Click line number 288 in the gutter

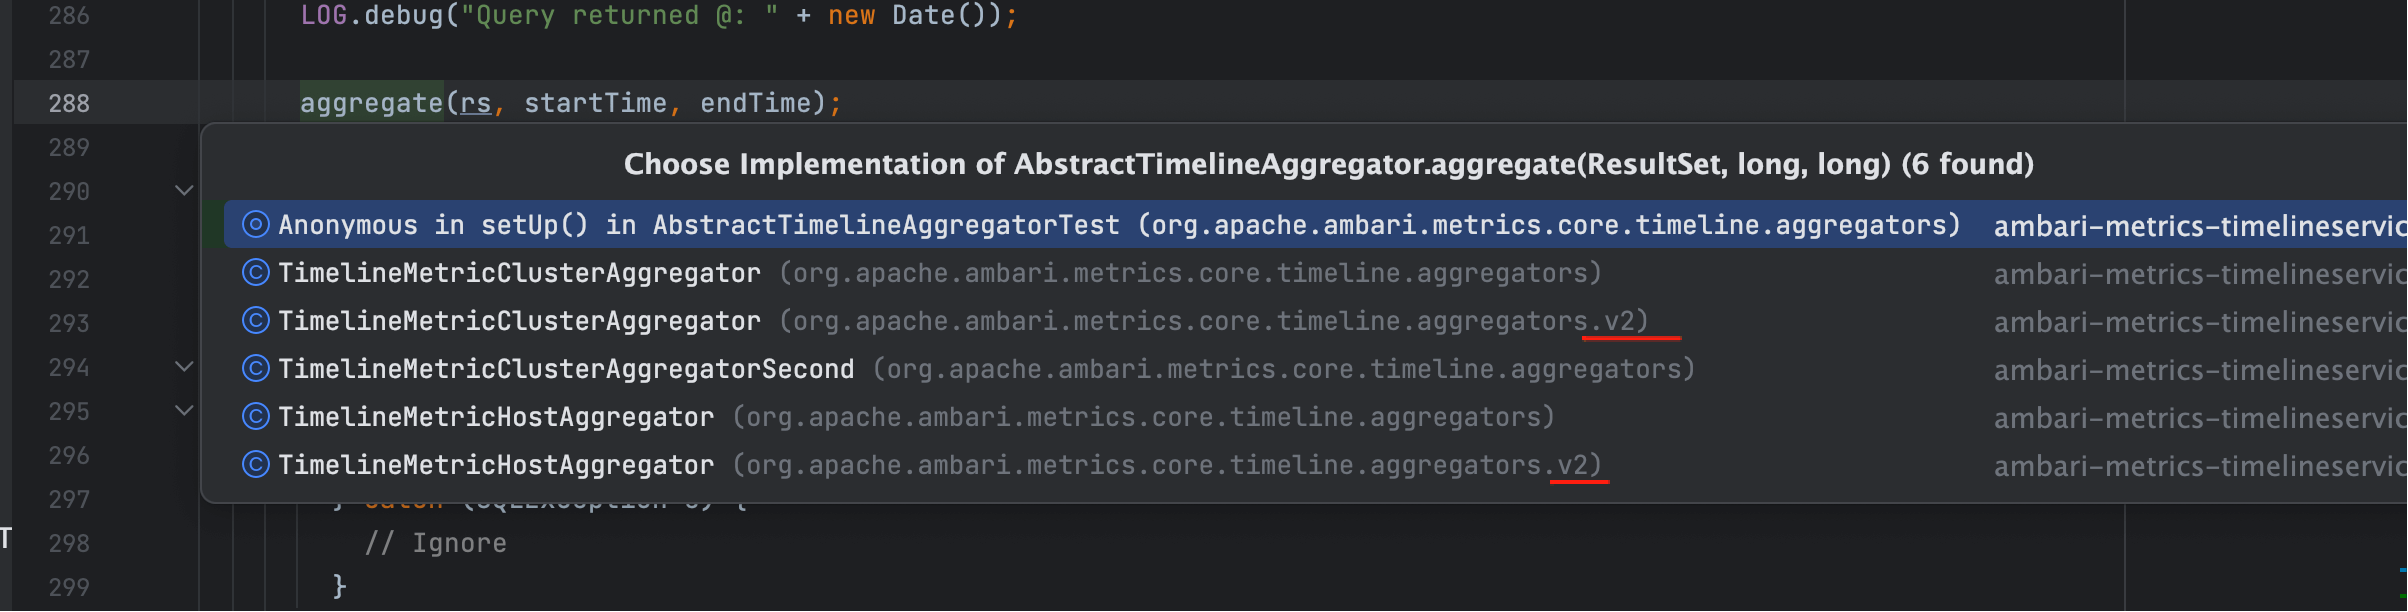coord(69,103)
